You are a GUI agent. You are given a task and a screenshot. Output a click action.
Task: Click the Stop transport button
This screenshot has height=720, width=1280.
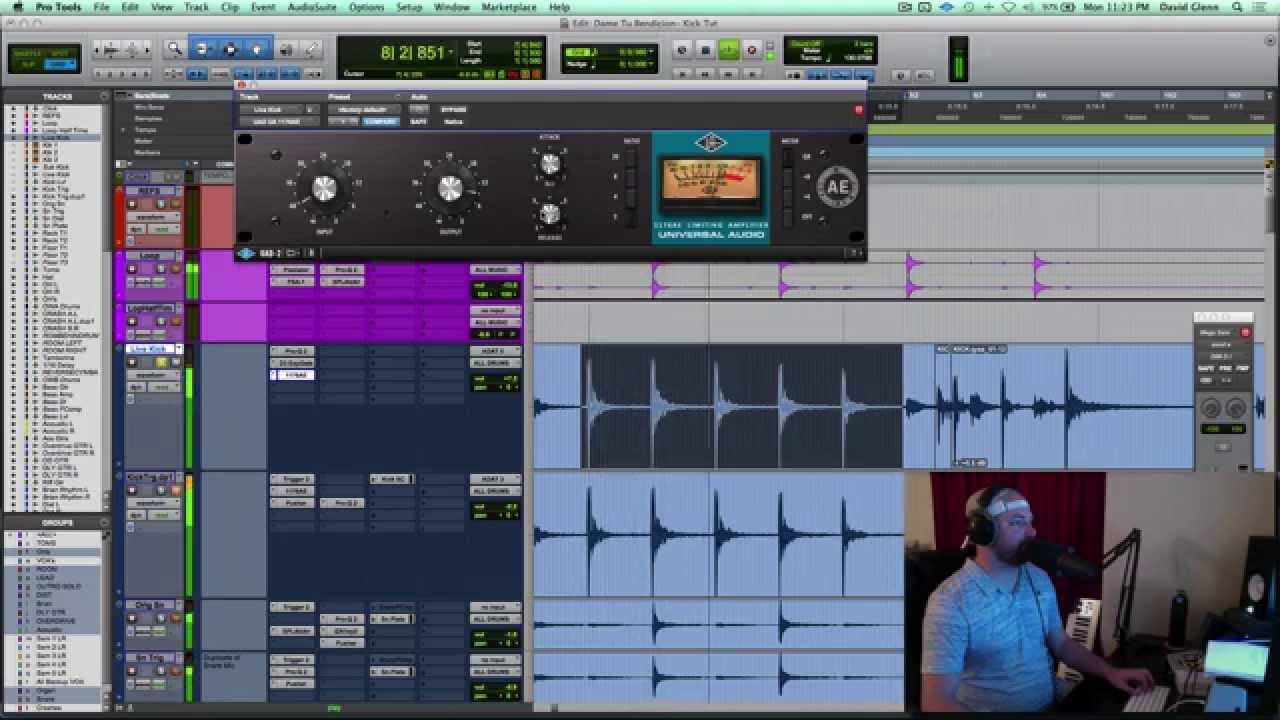tap(705, 49)
